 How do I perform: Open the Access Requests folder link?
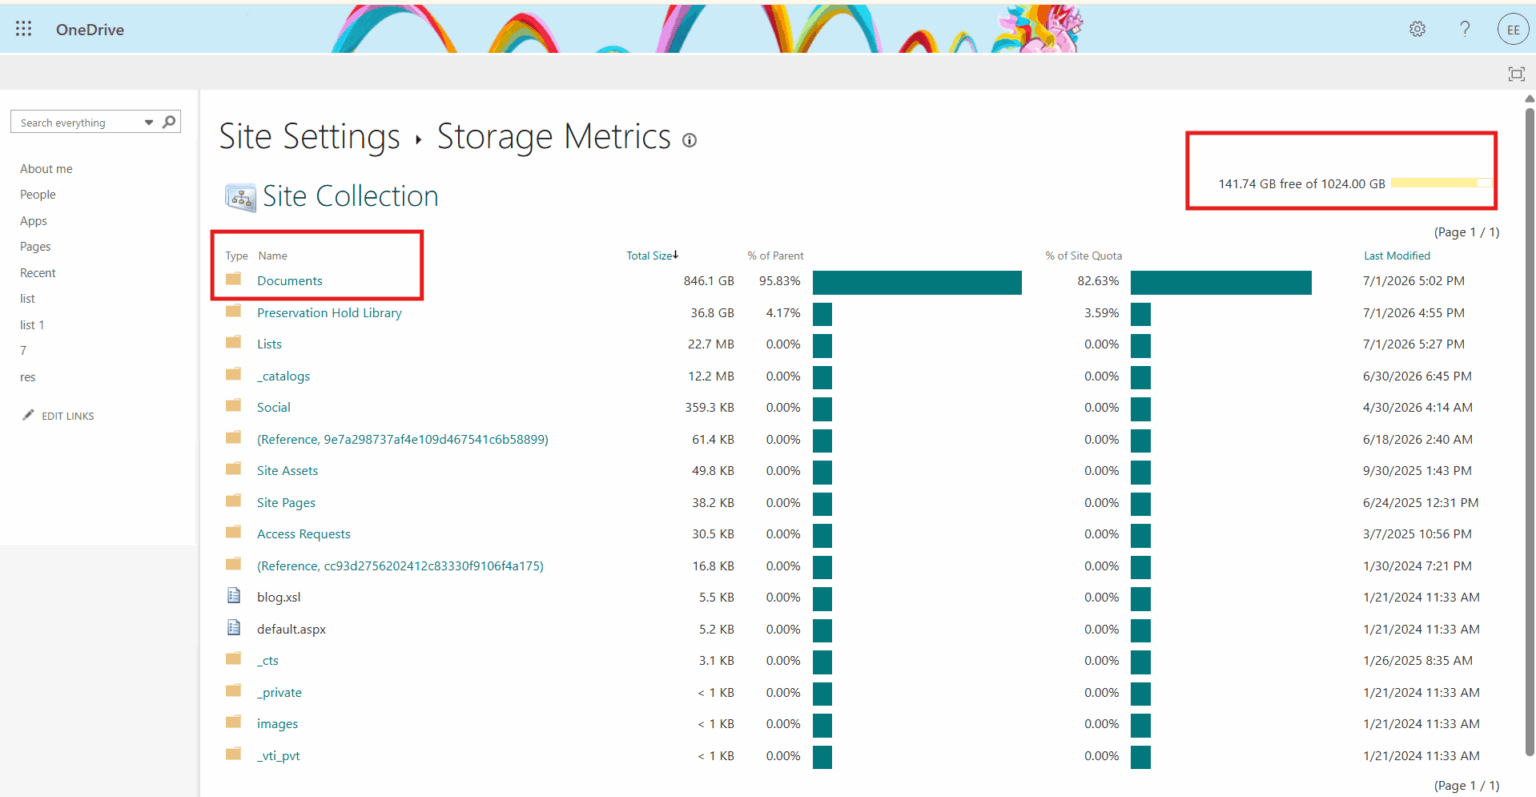point(304,534)
